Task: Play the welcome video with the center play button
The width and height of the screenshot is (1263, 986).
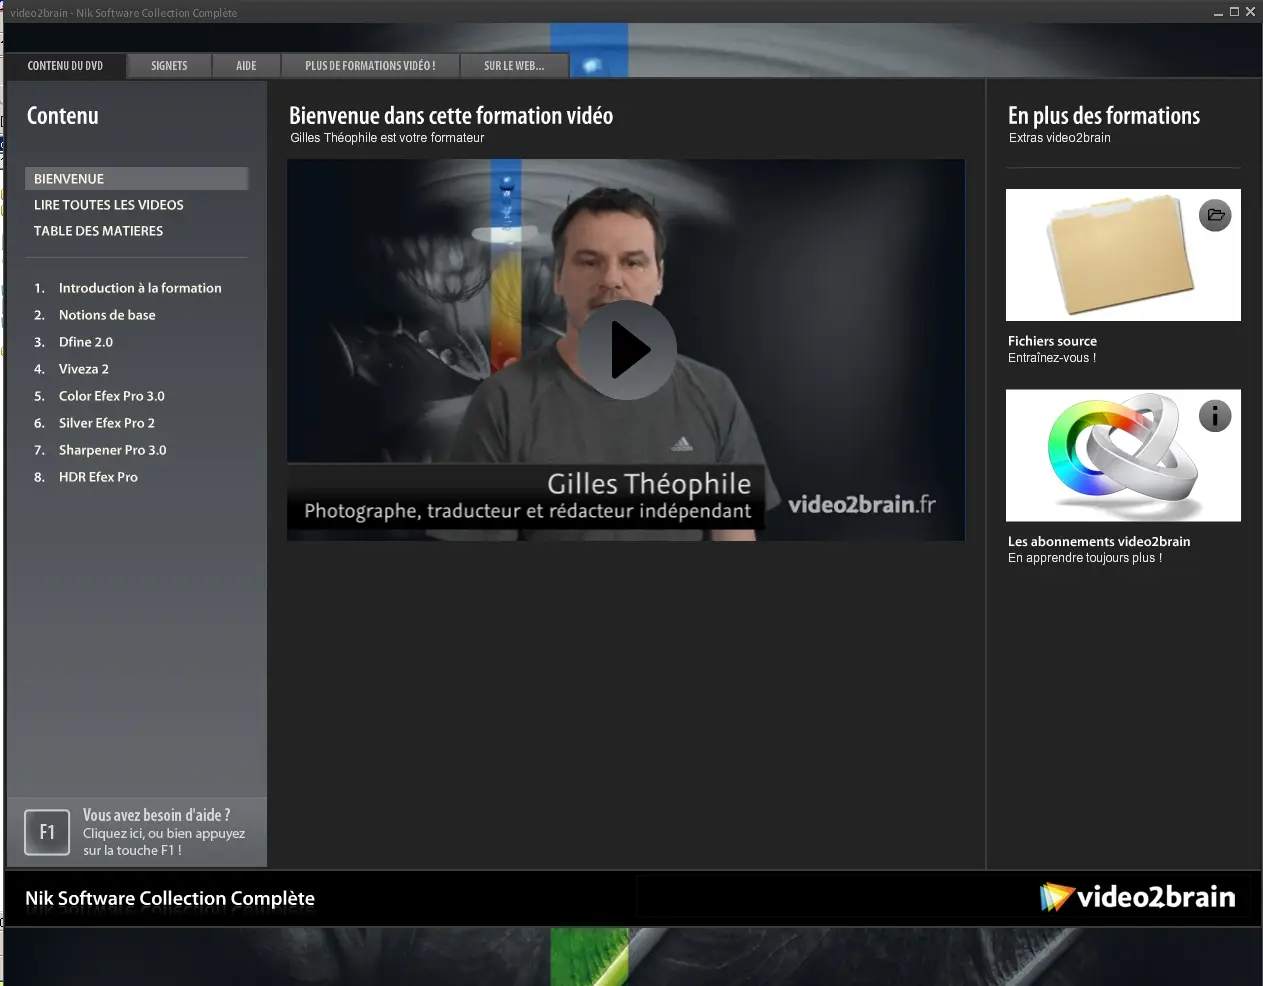Action: click(627, 350)
